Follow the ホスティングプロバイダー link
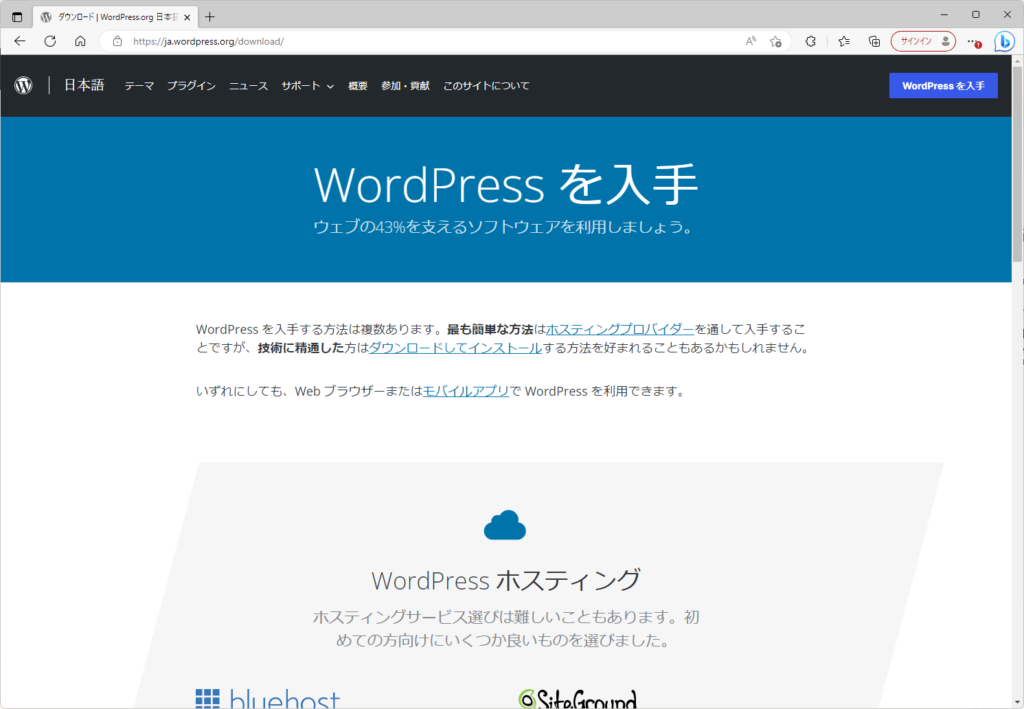Image resolution: width=1024 pixels, height=709 pixels. click(620, 329)
